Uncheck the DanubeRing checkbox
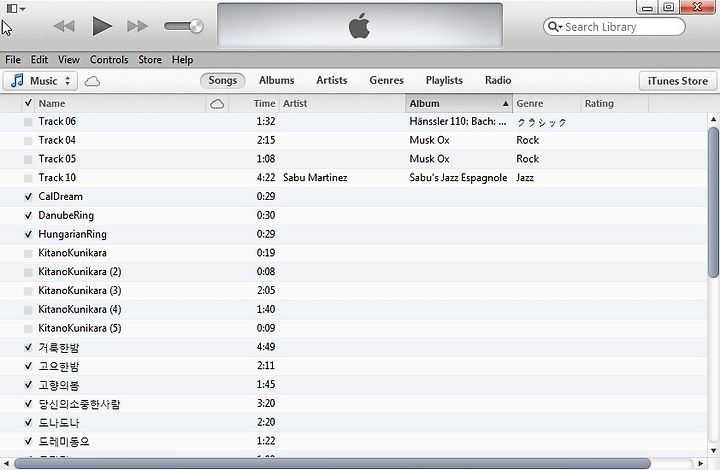Viewport: 720px width, 470px height. 28,216
